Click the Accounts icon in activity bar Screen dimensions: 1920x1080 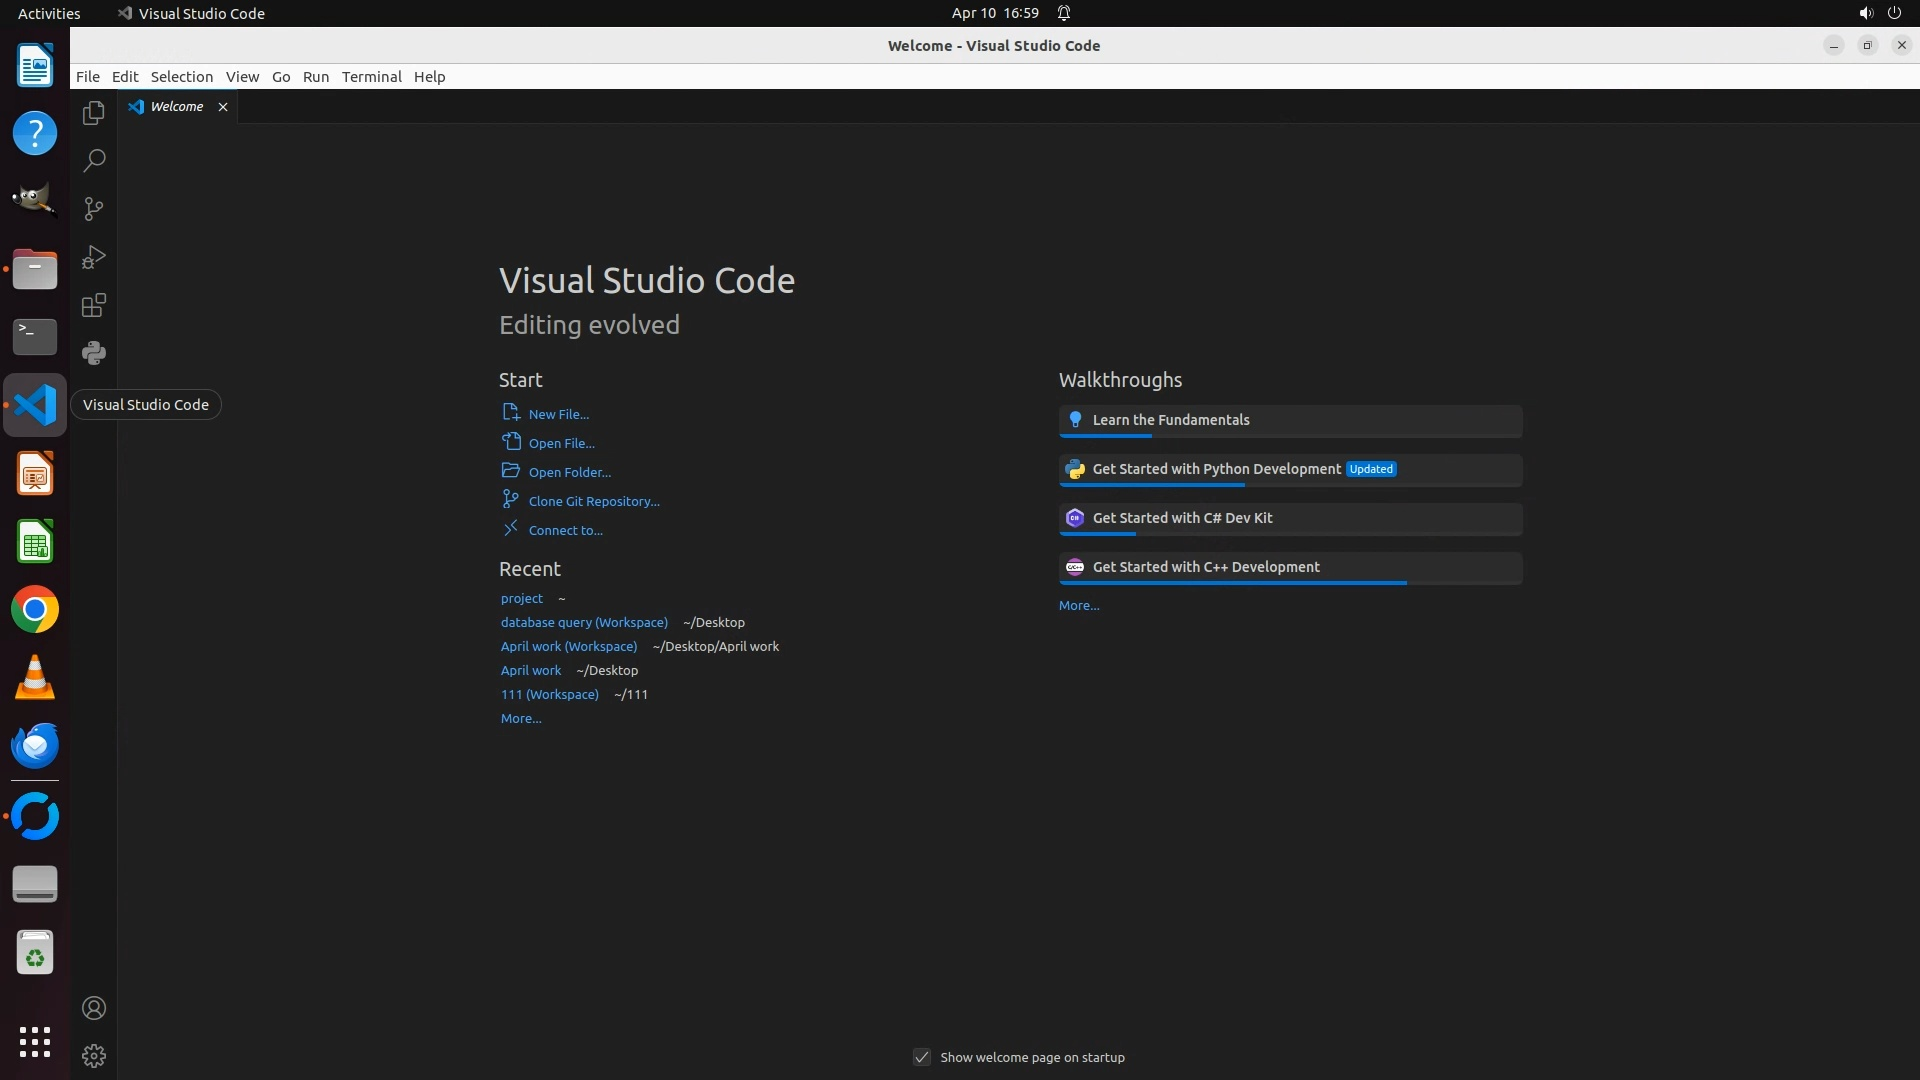[x=94, y=1008]
